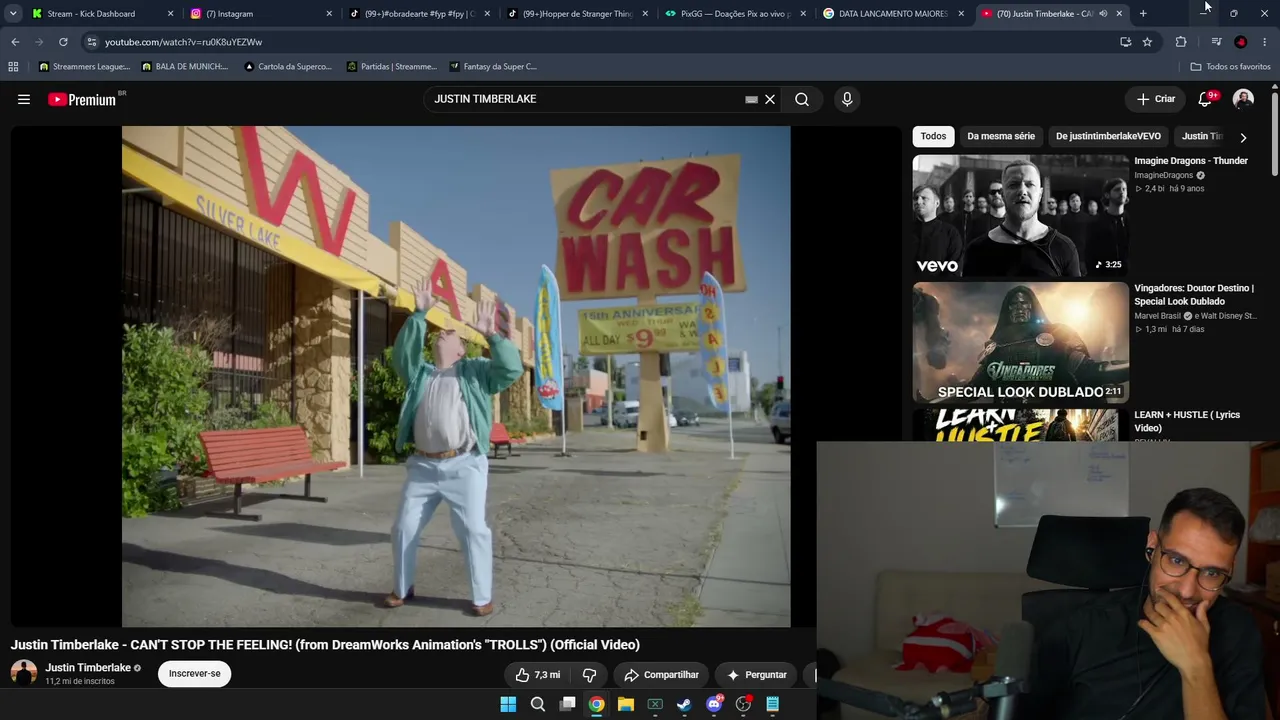Open File Explorer from the taskbar
The height and width of the screenshot is (720, 1280).
(x=626, y=704)
